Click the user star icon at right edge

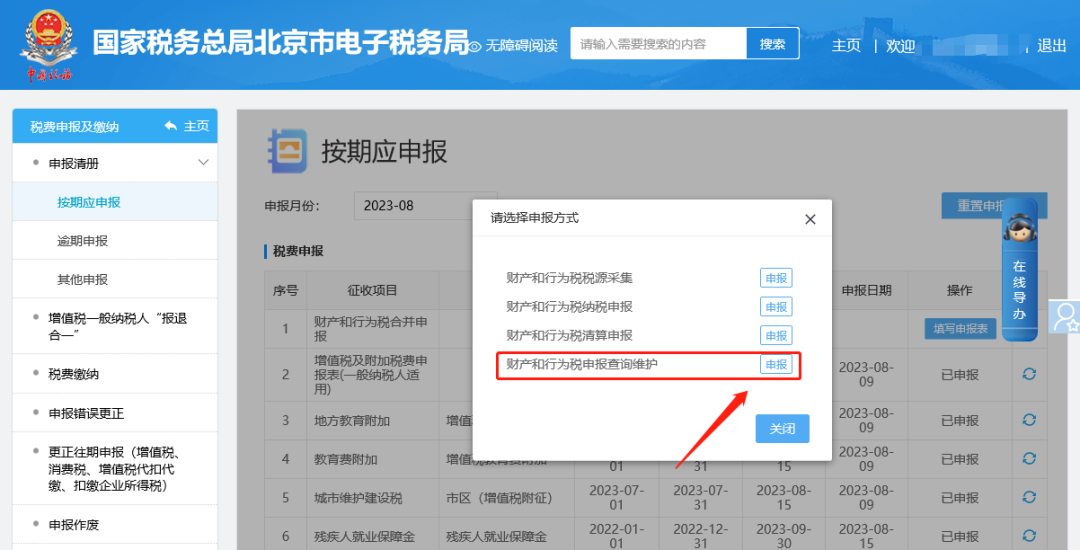[x=1065, y=317]
